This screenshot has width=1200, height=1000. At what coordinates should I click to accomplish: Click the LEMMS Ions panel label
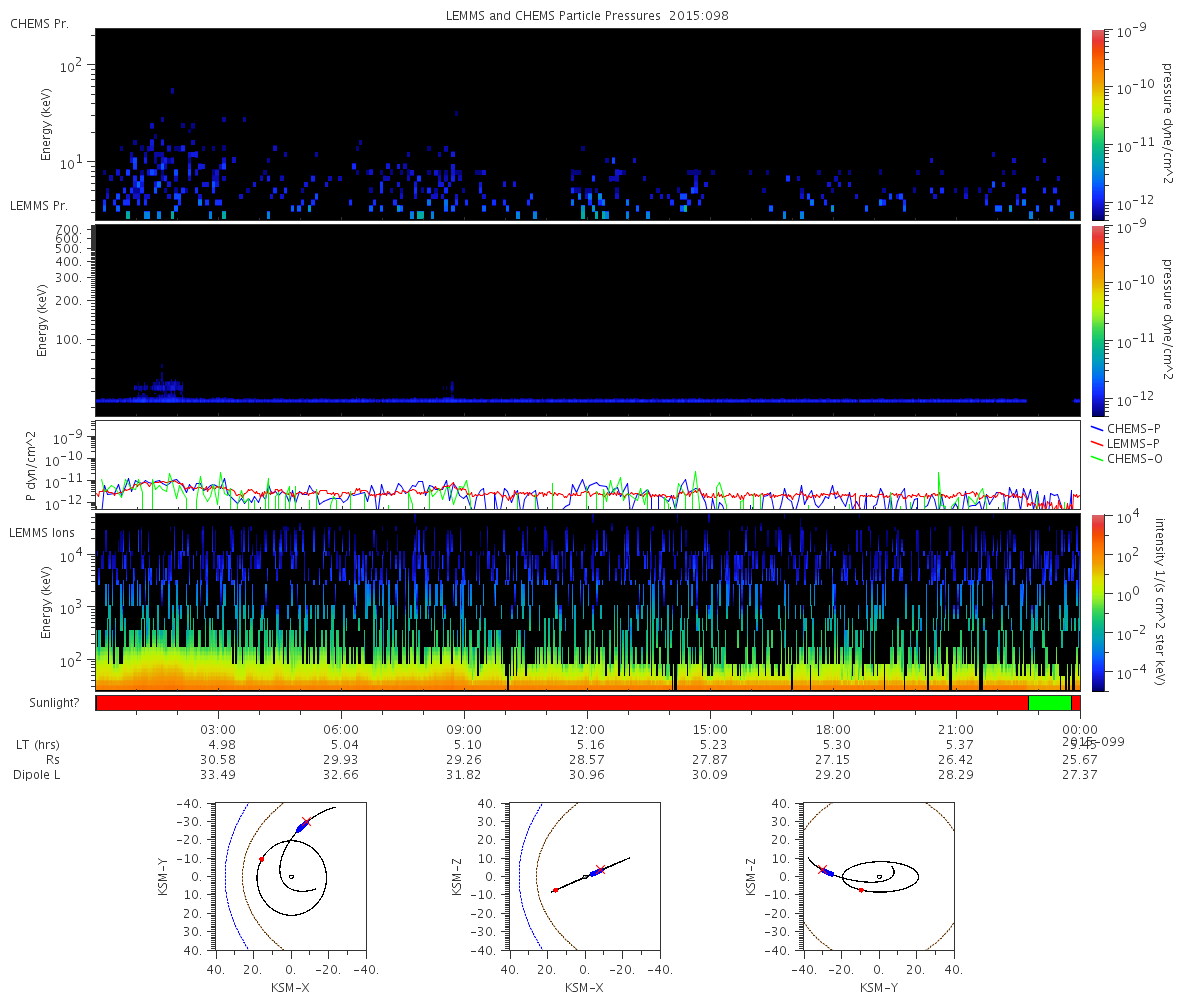pos(43,533)
